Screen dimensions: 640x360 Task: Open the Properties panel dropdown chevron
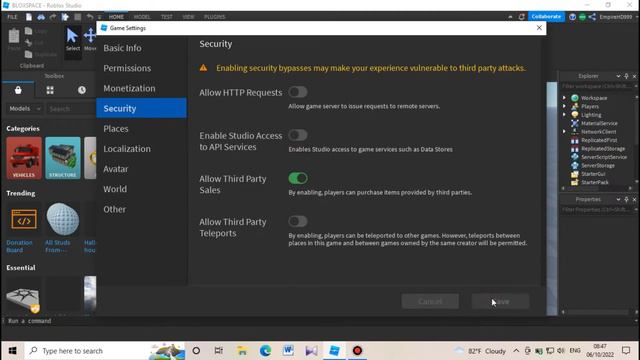point(618,200)
